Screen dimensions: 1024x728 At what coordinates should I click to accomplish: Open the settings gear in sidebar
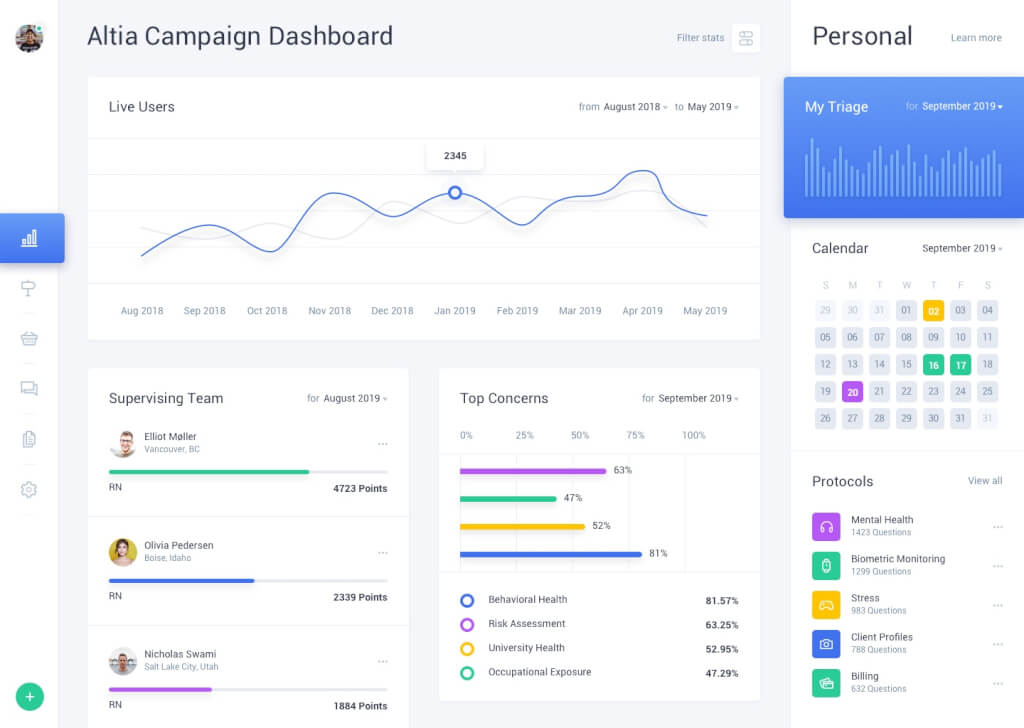[x=29, y=490]
